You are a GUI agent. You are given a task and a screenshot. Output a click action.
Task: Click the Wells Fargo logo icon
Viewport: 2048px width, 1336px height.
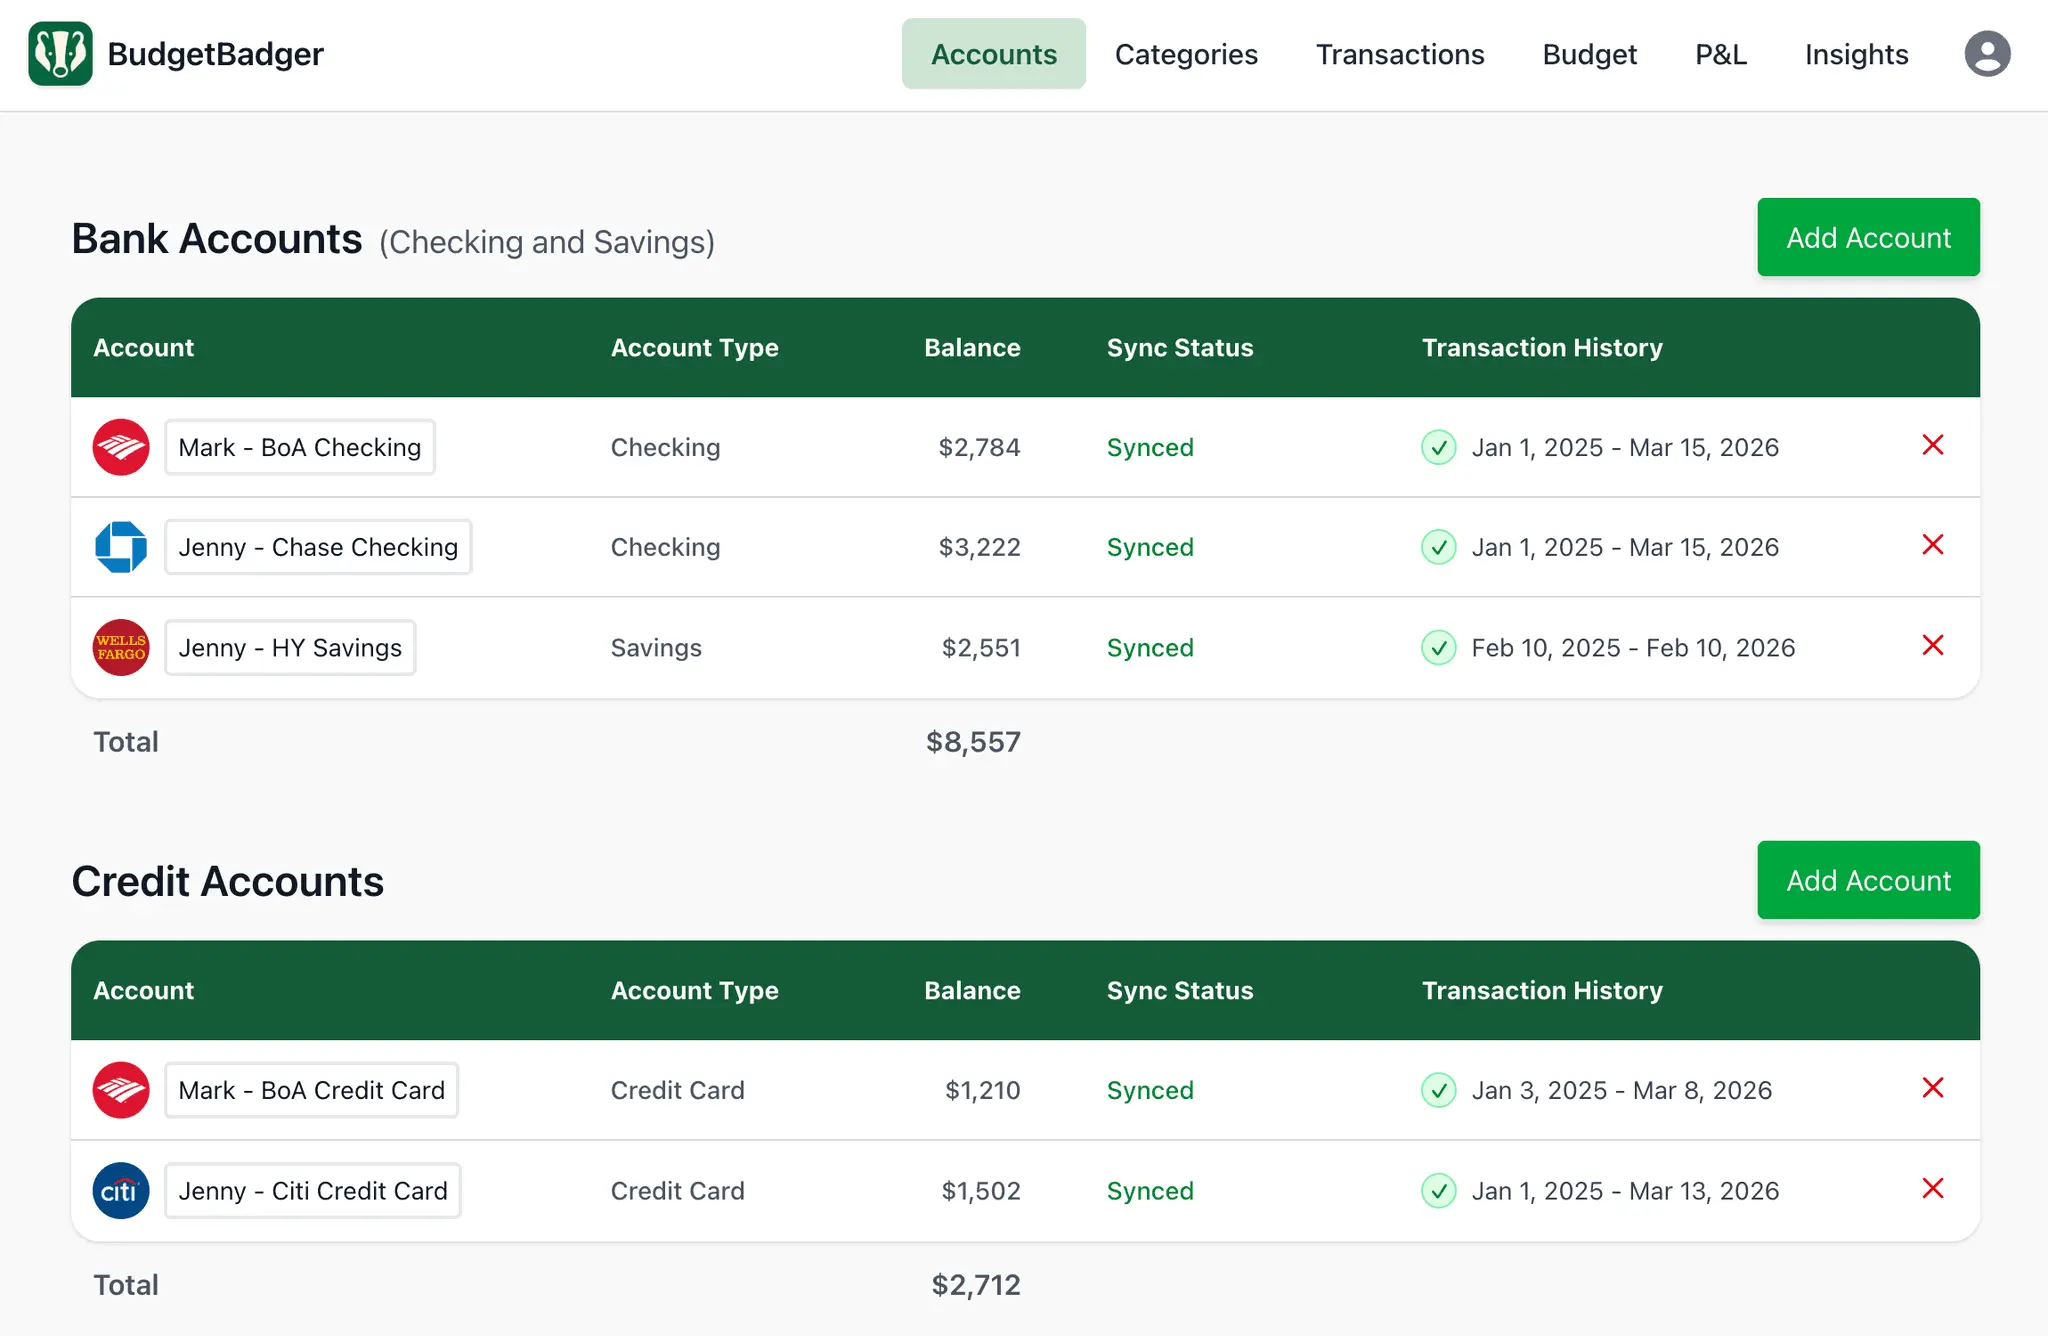pos(121,647)
